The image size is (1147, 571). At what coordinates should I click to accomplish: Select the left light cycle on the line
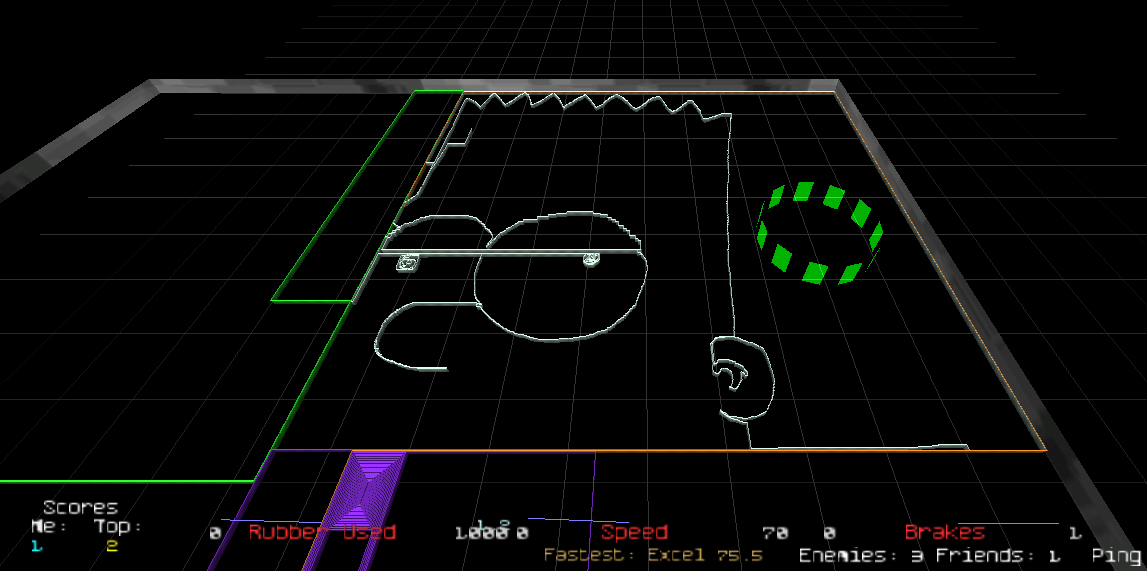[407, 263]
